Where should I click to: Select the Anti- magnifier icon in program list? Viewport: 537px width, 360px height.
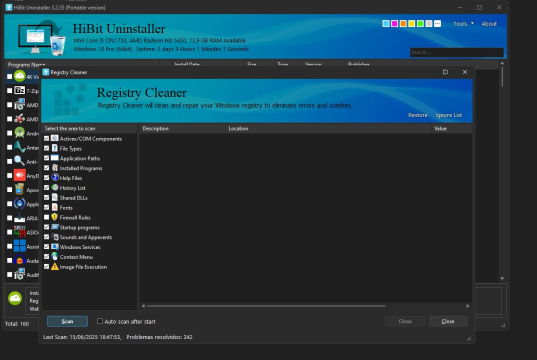tap(20, 161)
